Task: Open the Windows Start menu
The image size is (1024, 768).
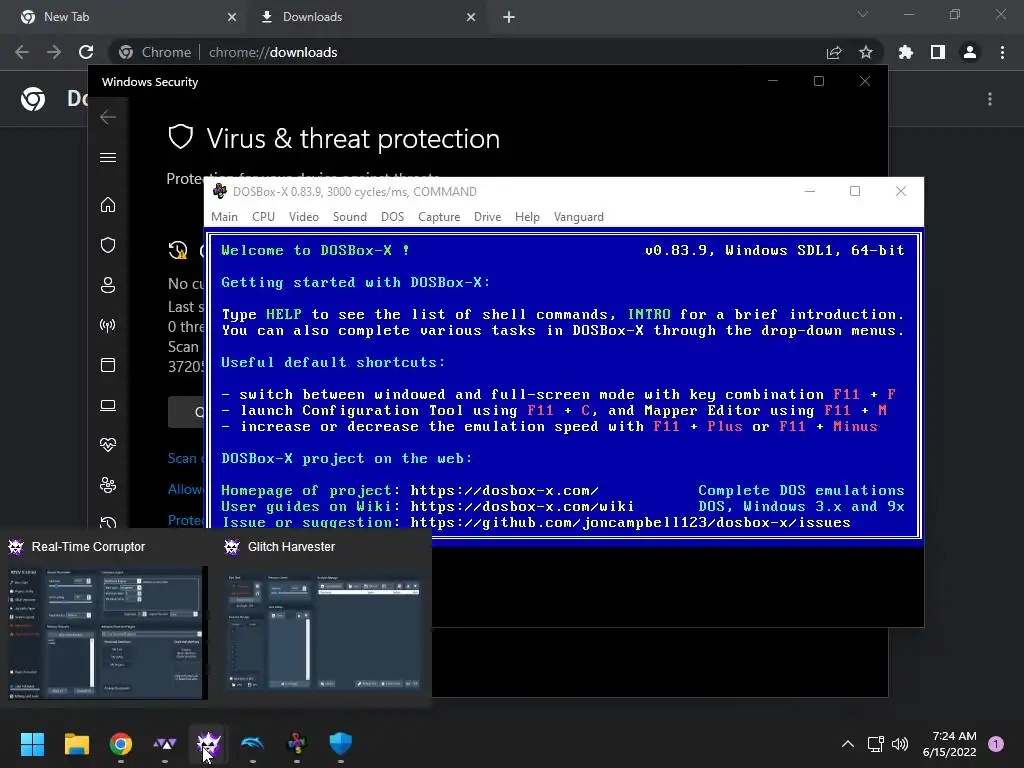Action: [x=33, y=744]
